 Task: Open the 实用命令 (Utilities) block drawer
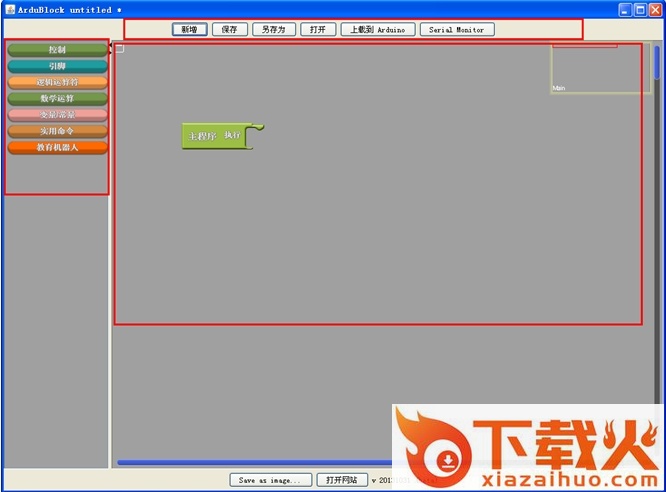[57, 131]
